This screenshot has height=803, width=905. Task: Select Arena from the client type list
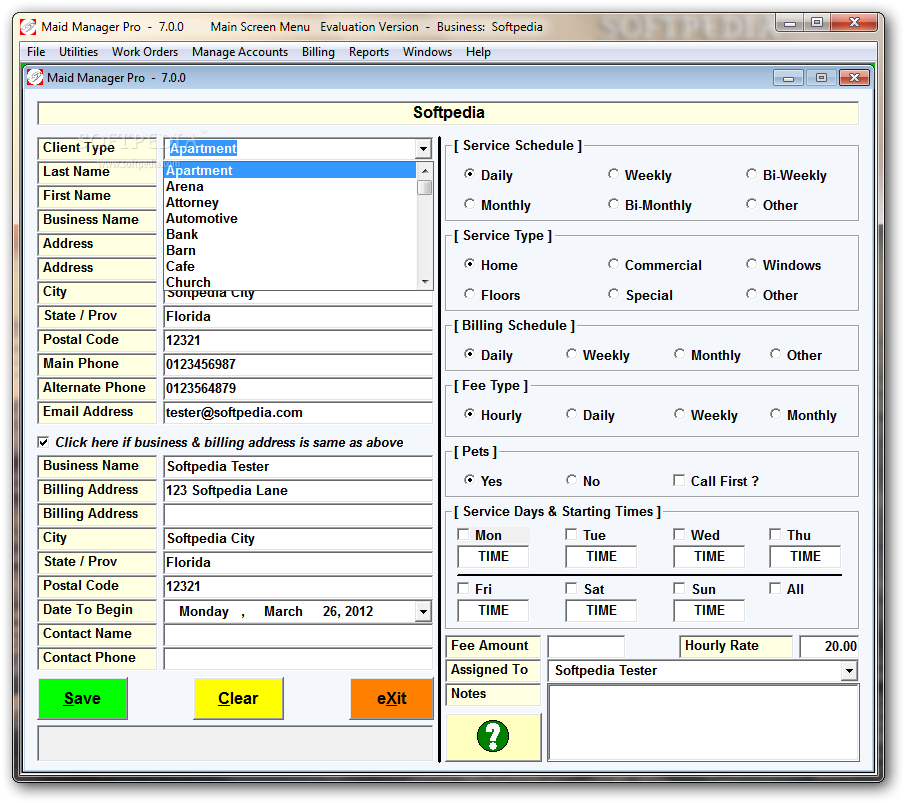290,186
